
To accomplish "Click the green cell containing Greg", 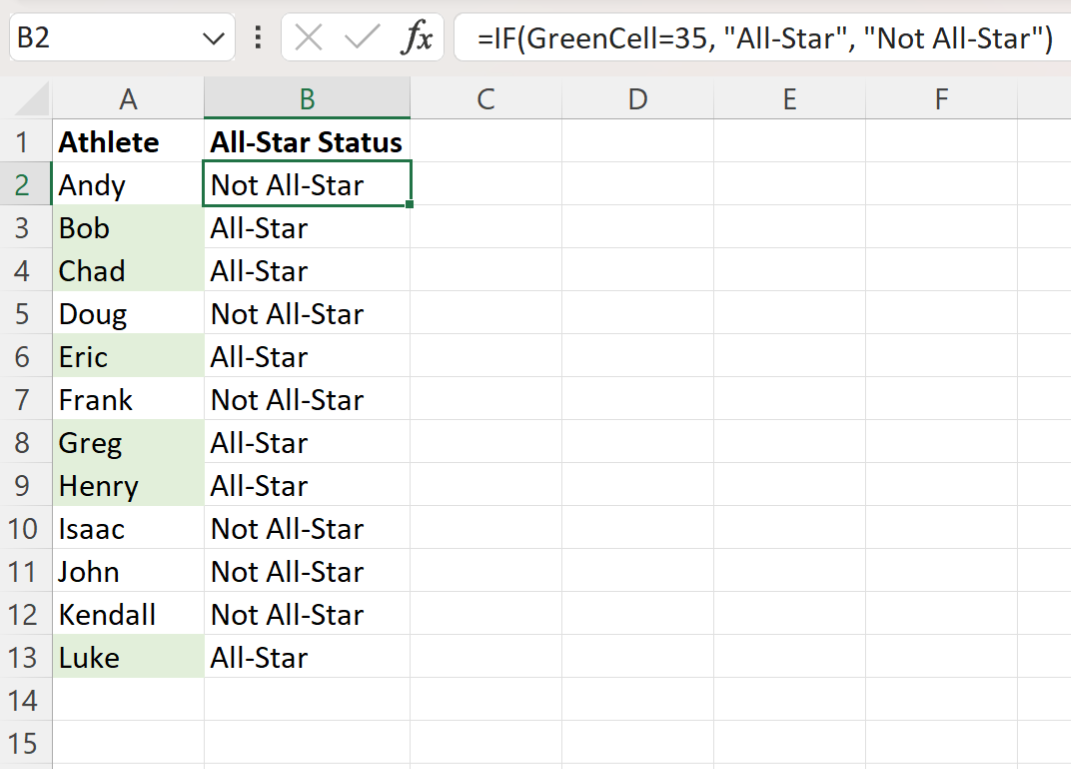I will [128, 442].
